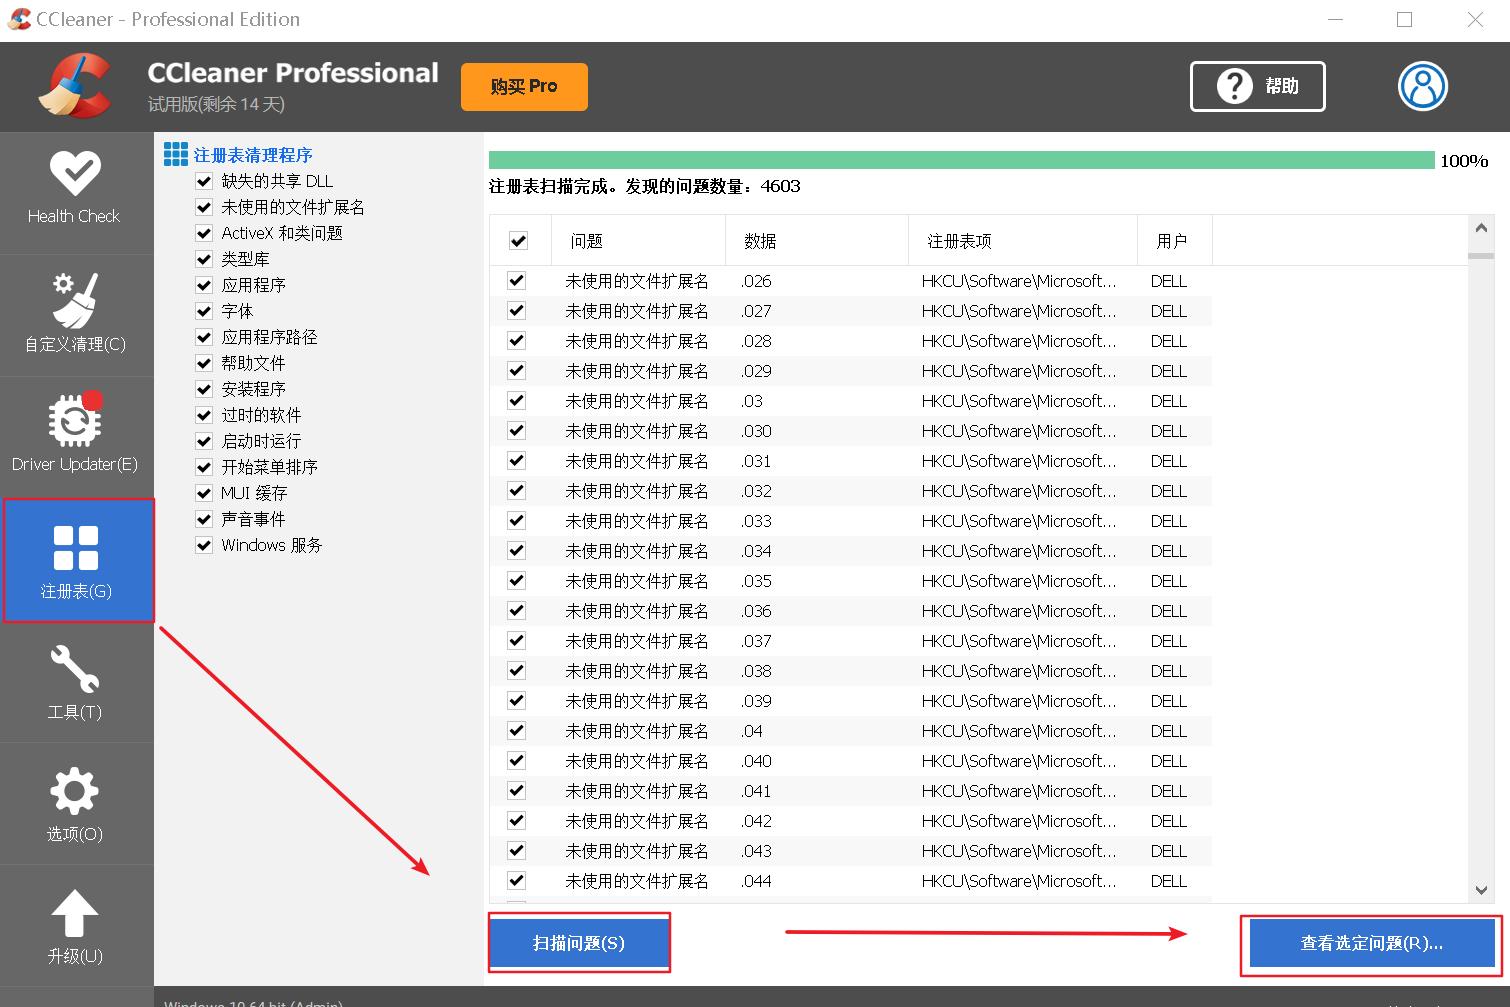Toggle the select-all checkbox in table header
This screenshot has height=1007, width=1510.
(518, 240)
